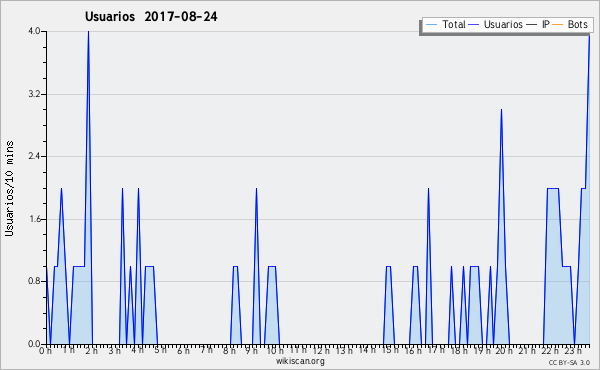Click the plateau around 22 h
This screenshot has height=370, width=600.
pyautogui.click(x=553, y=188)
